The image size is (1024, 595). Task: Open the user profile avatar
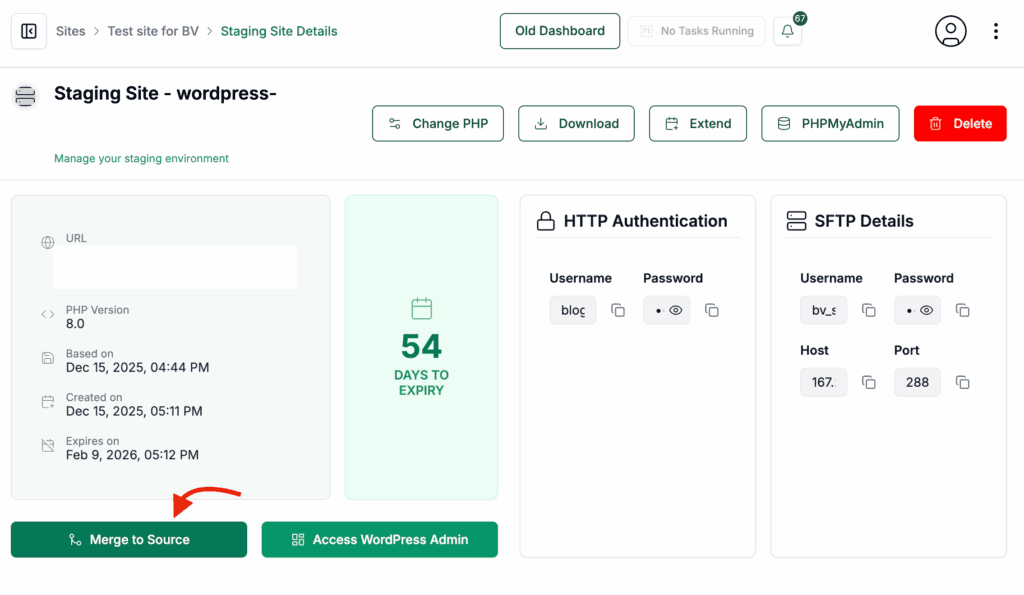[x=950, y=31]
